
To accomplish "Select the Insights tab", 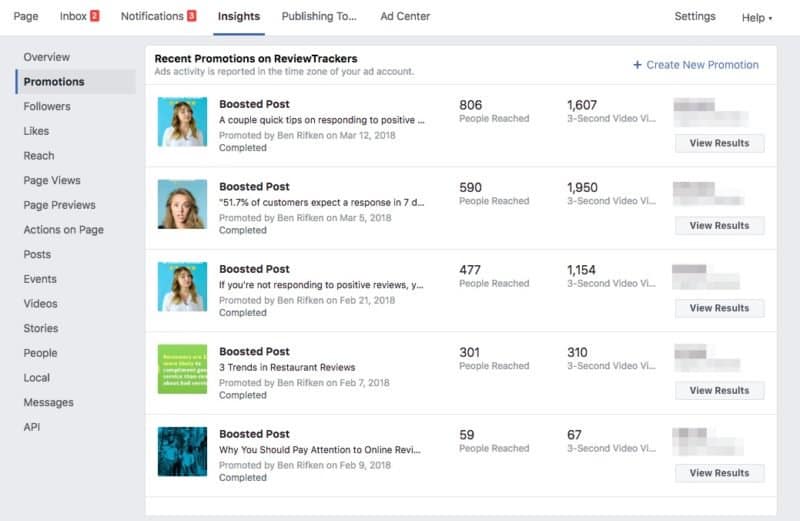I will pos(239,16).
